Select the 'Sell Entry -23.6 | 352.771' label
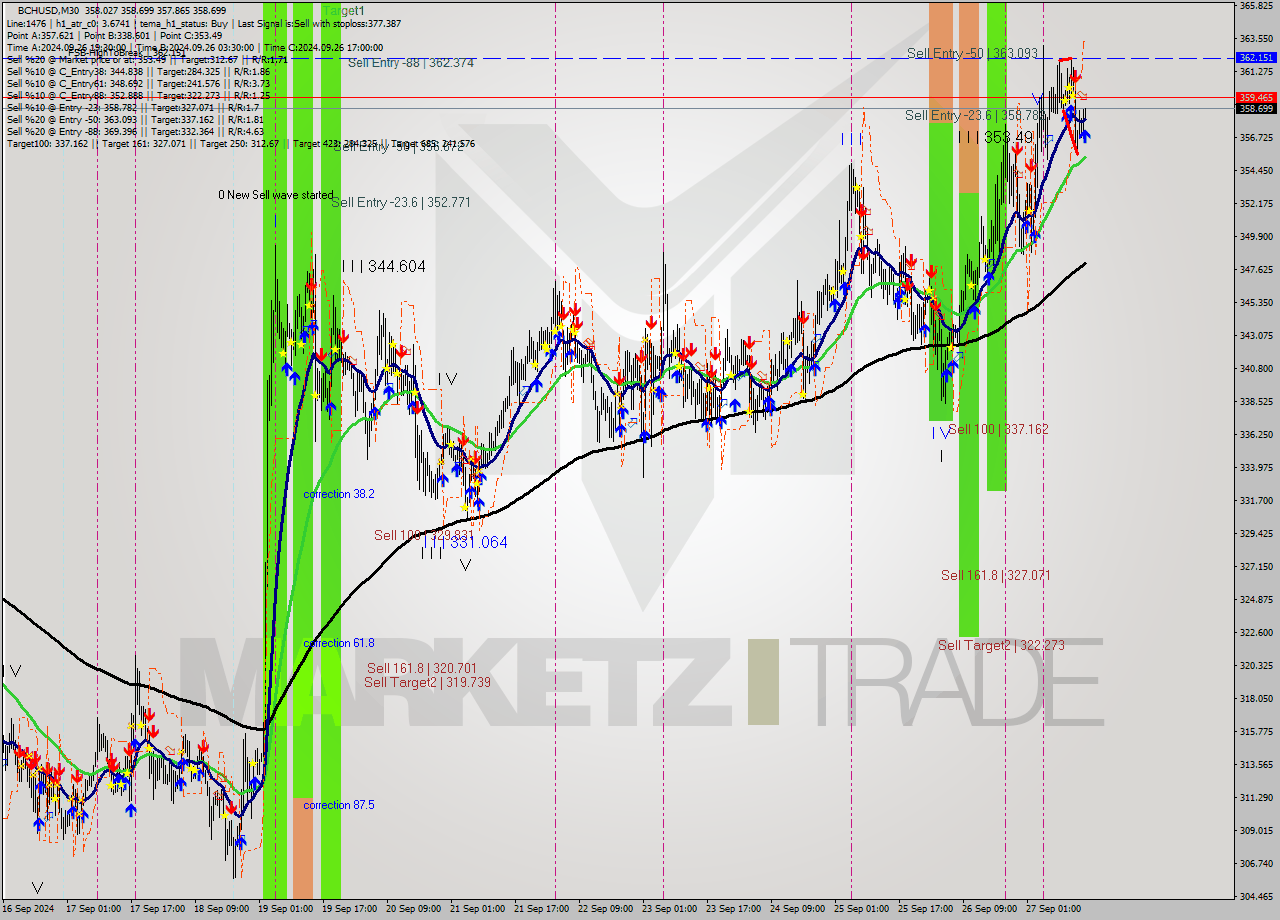Screen dimensions: 1280x920 coord(400,202)
